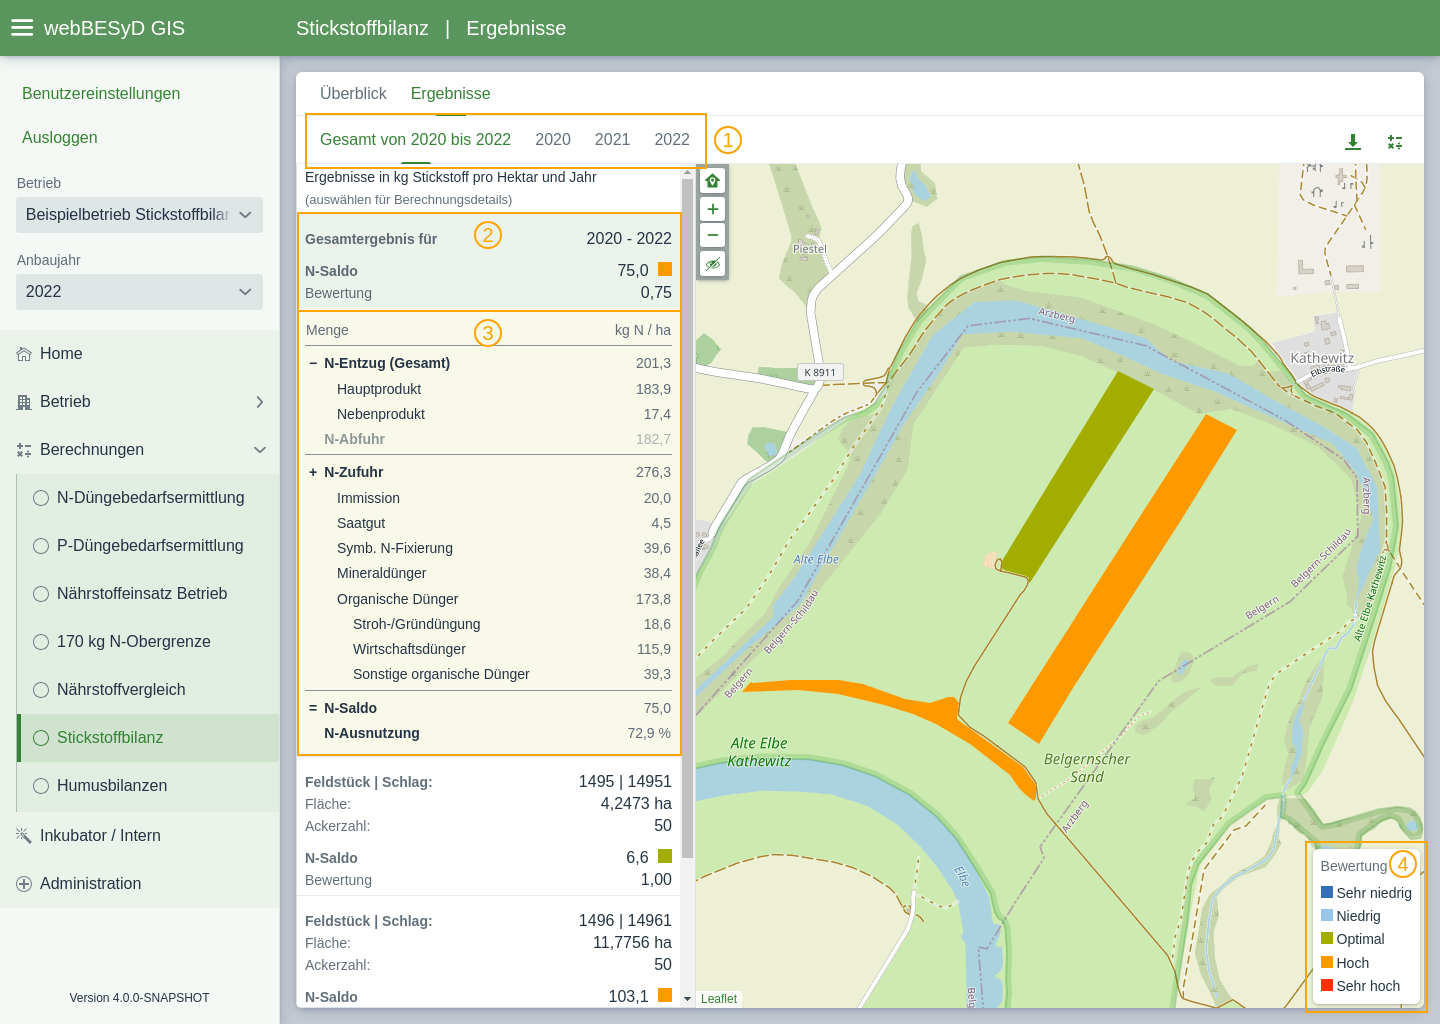1440x1024 pixels.
Task: Click the webBESyD GIS title
Action: click(x=114, y=28)
